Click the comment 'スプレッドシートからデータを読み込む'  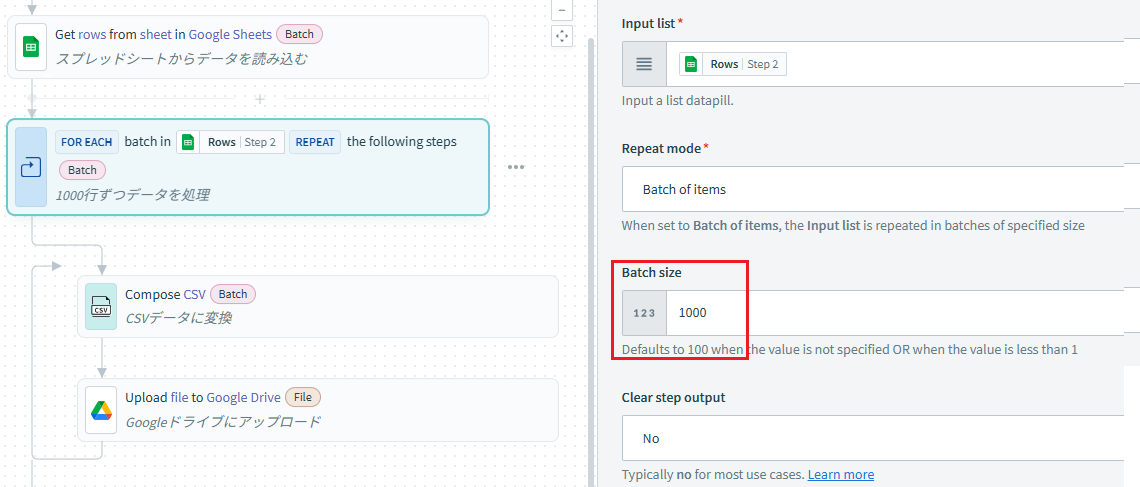(x=181, y=59)
